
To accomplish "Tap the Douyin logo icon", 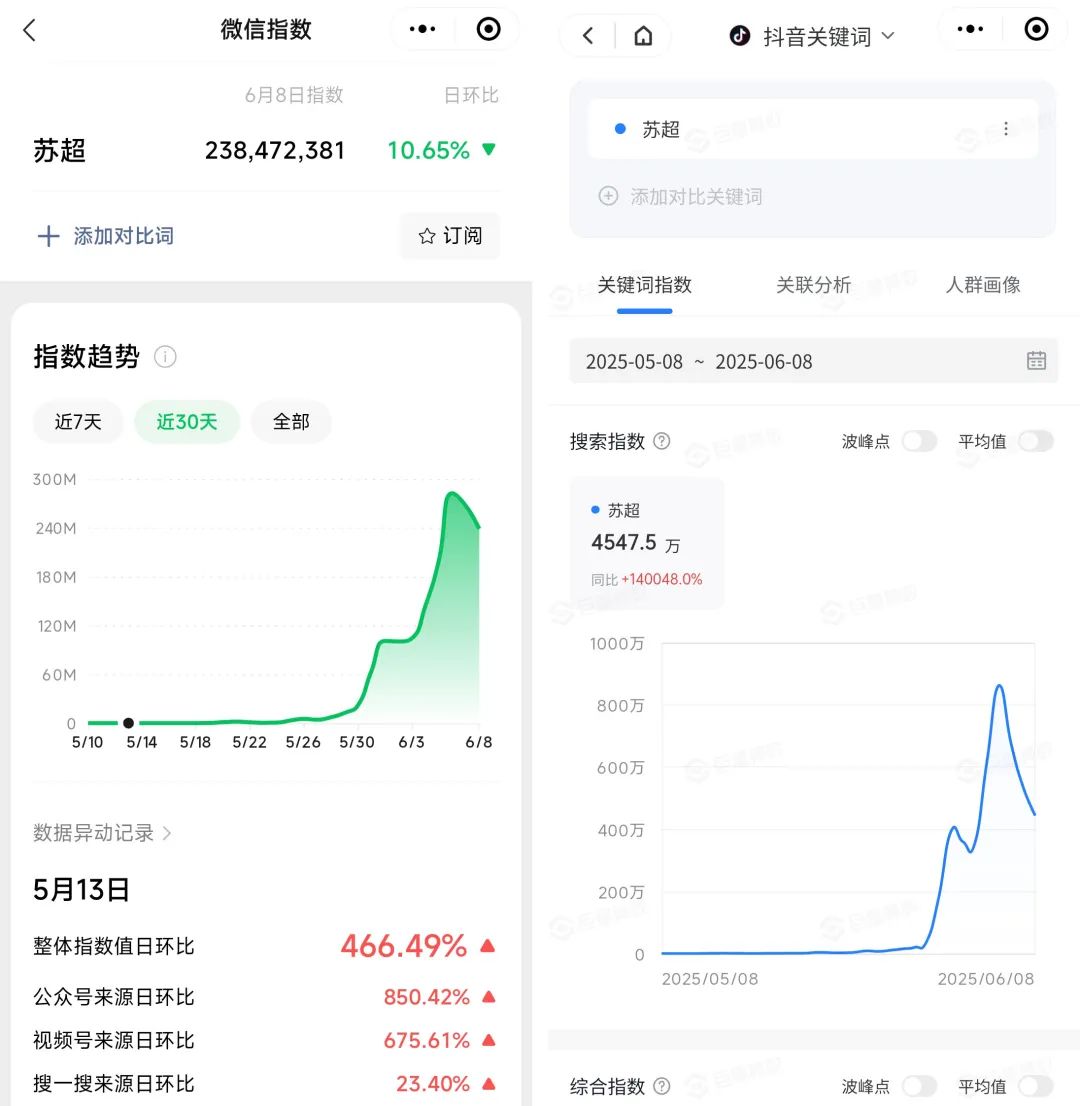I will click(739, 35).
